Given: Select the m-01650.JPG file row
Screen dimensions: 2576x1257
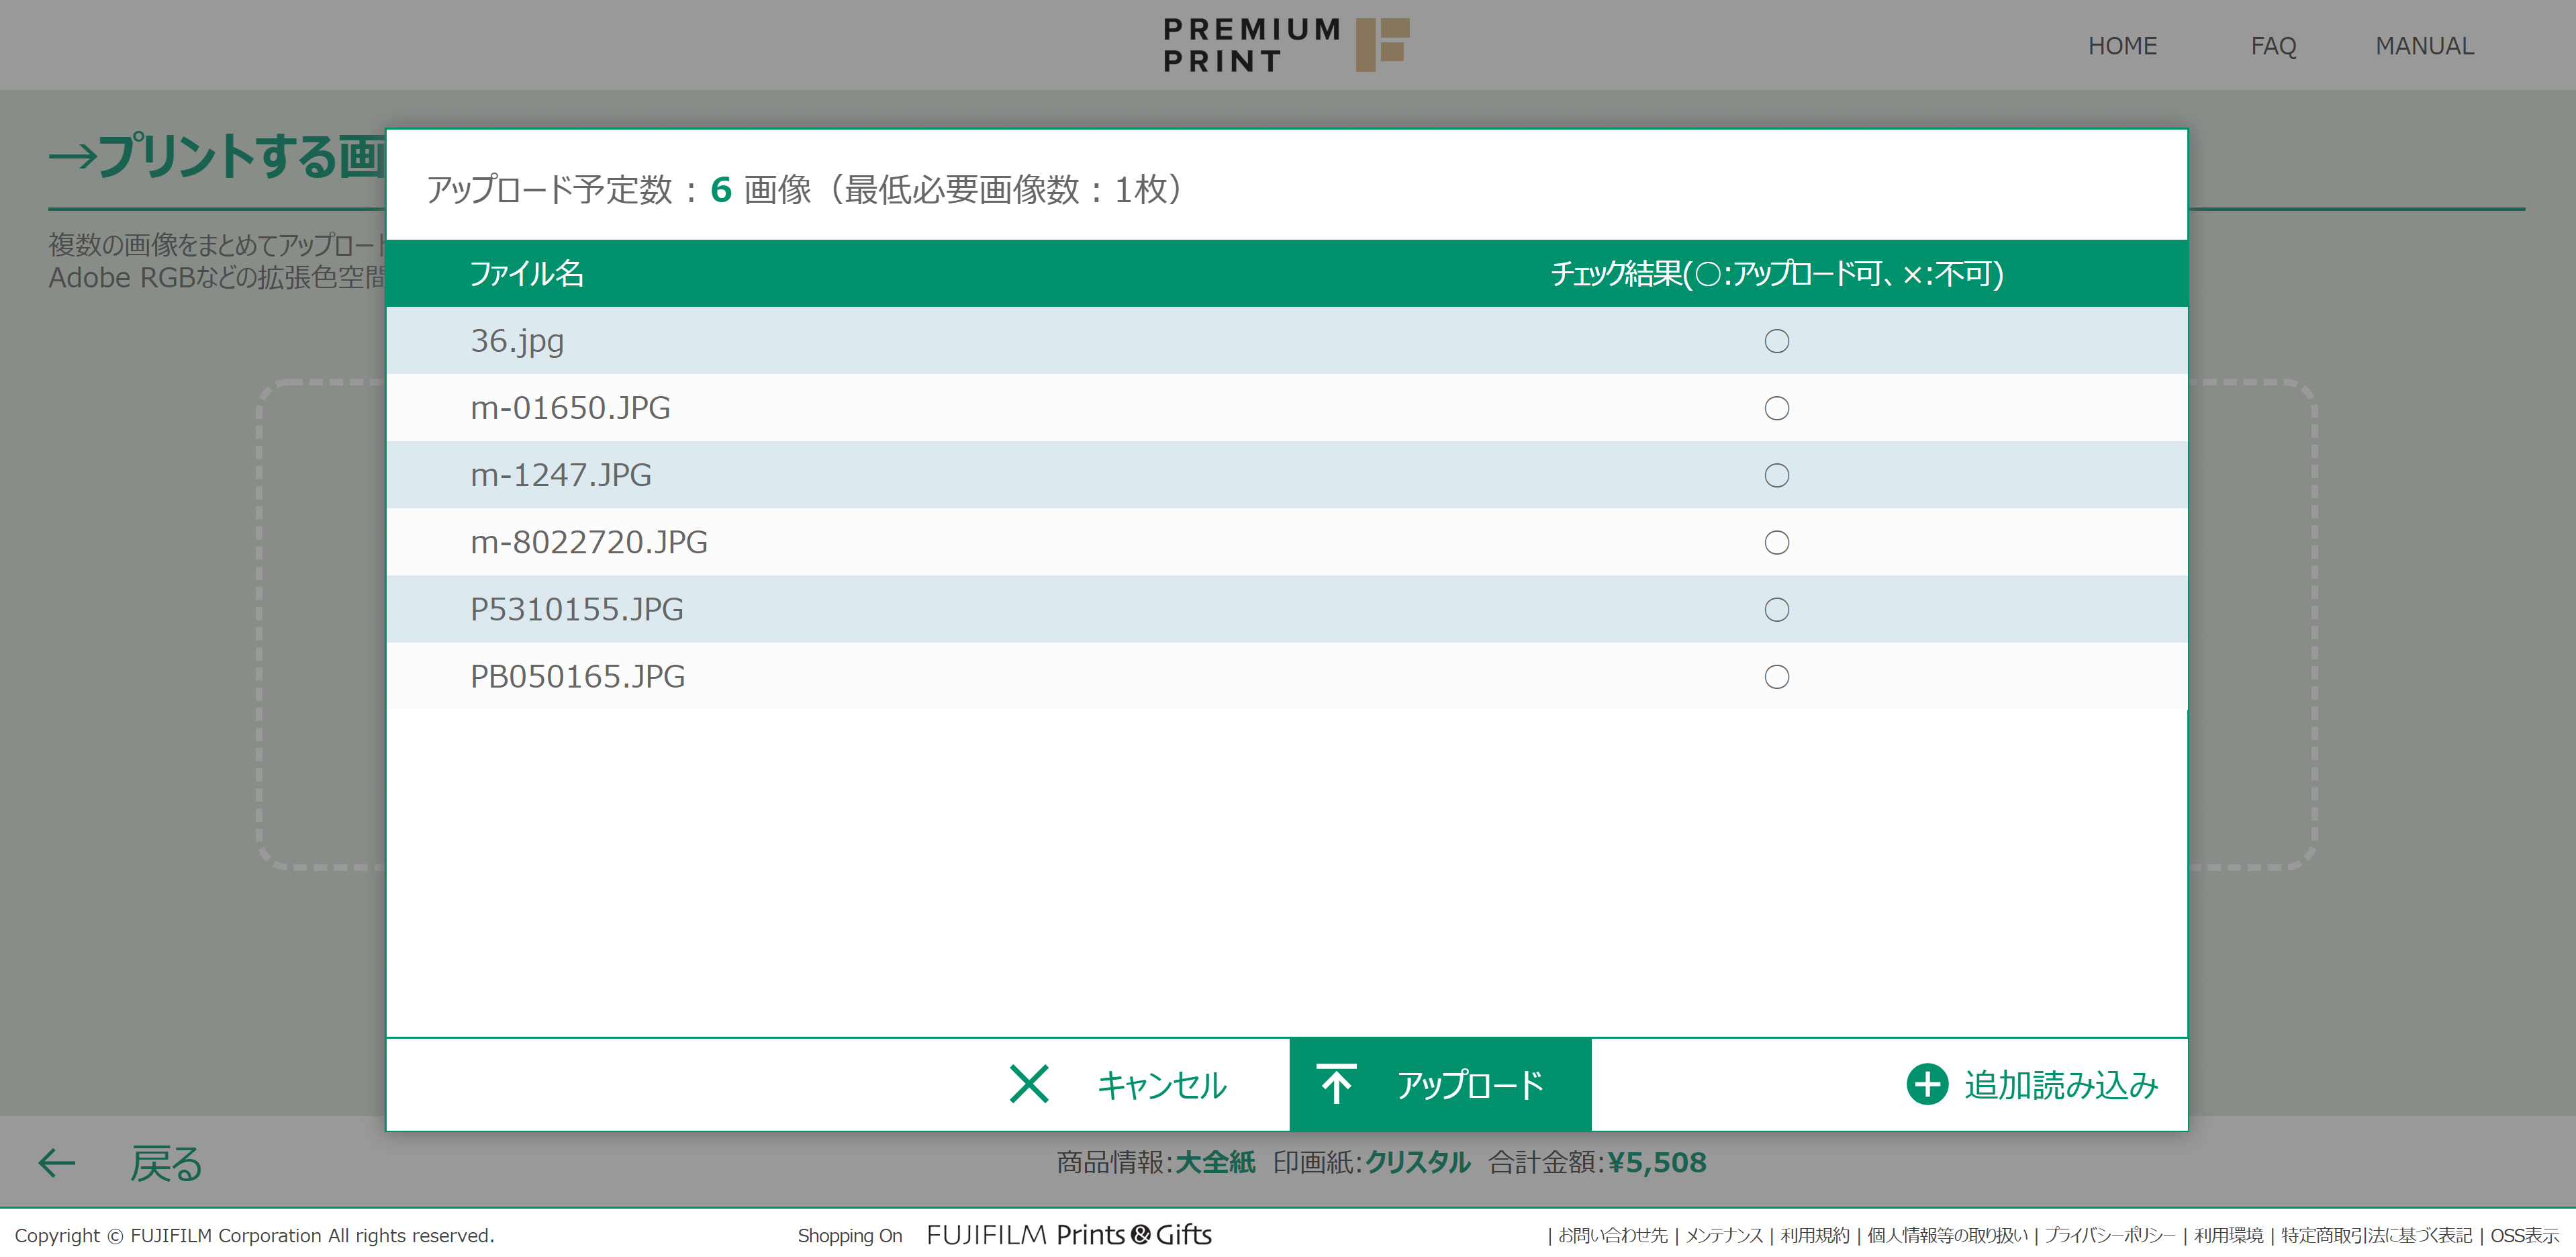Looking at the screenshot, I should (x=570, y=408).
